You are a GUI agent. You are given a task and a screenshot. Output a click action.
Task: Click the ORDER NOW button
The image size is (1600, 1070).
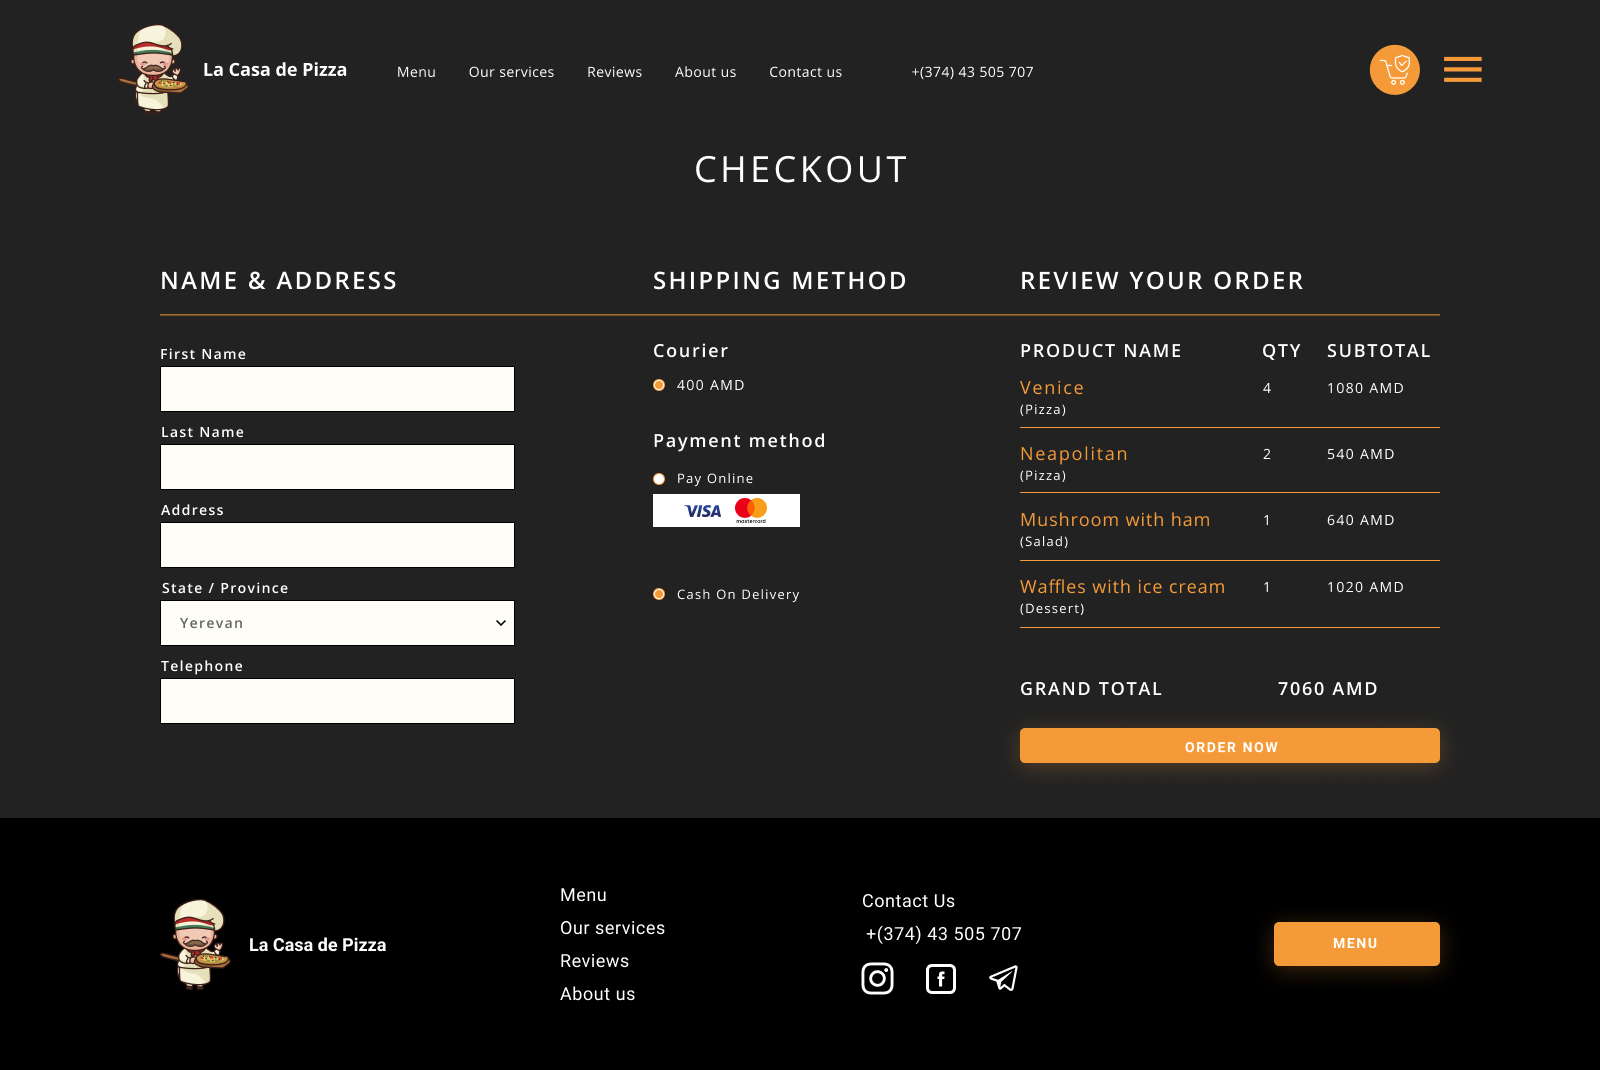click(1230, 746)
